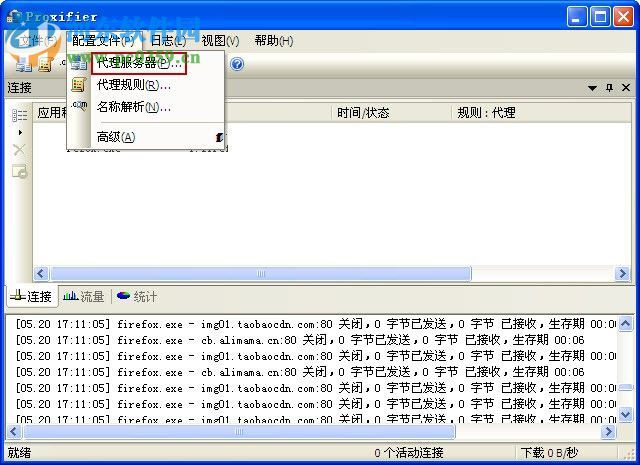Viewport: 640px width, 465px height.
Task: Close the 连接 panel
Action: [x=626, y=87]
